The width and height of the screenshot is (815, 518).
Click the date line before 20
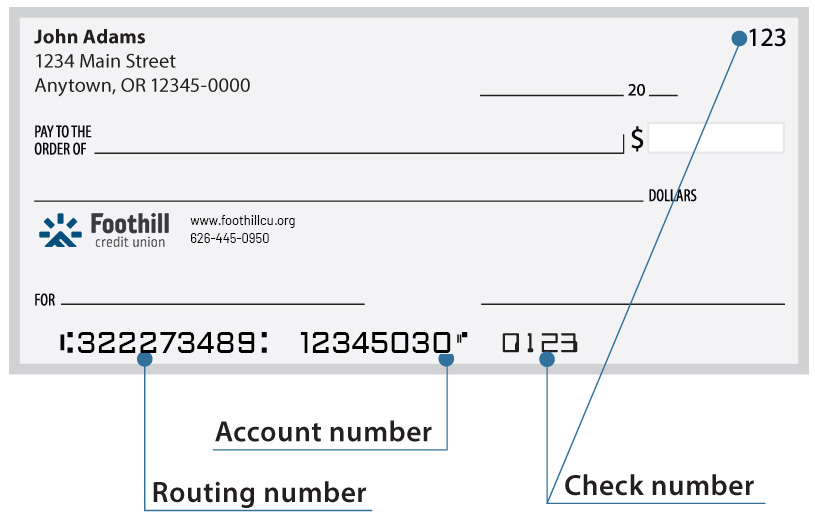tap(551, 95)
